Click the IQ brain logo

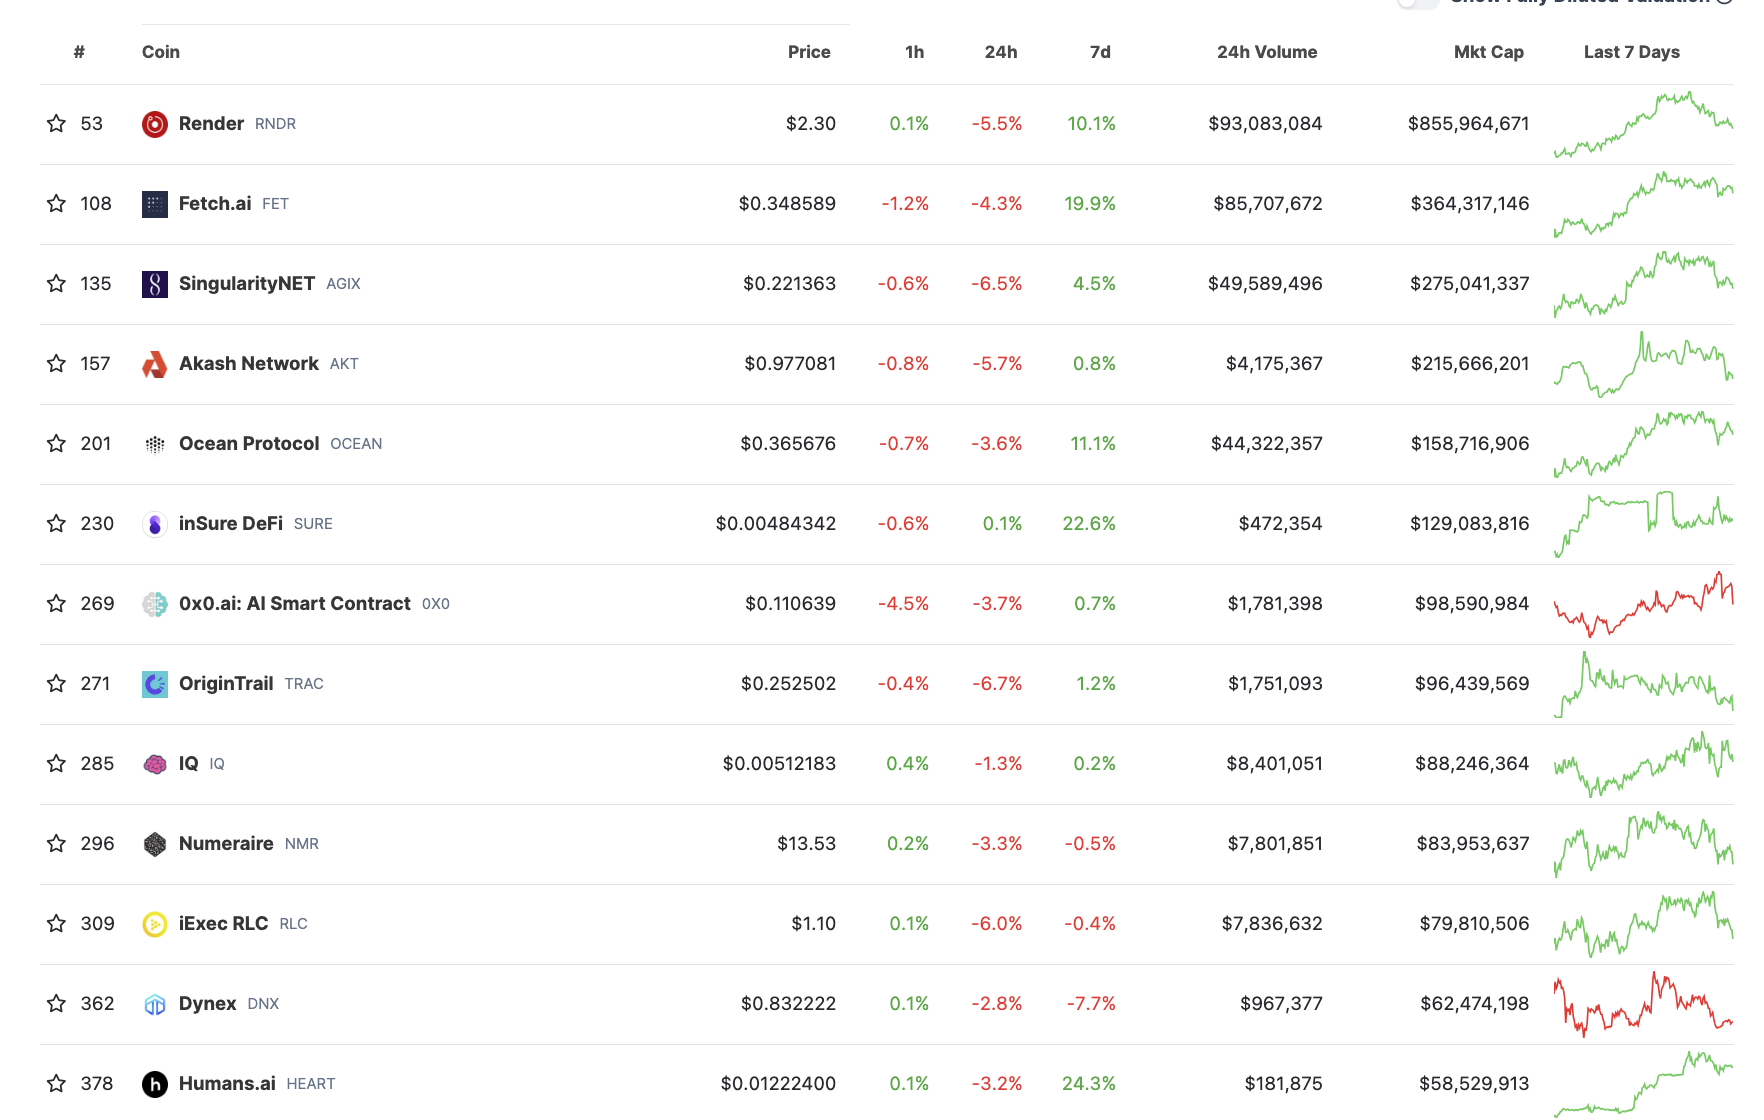coord(155,764)
